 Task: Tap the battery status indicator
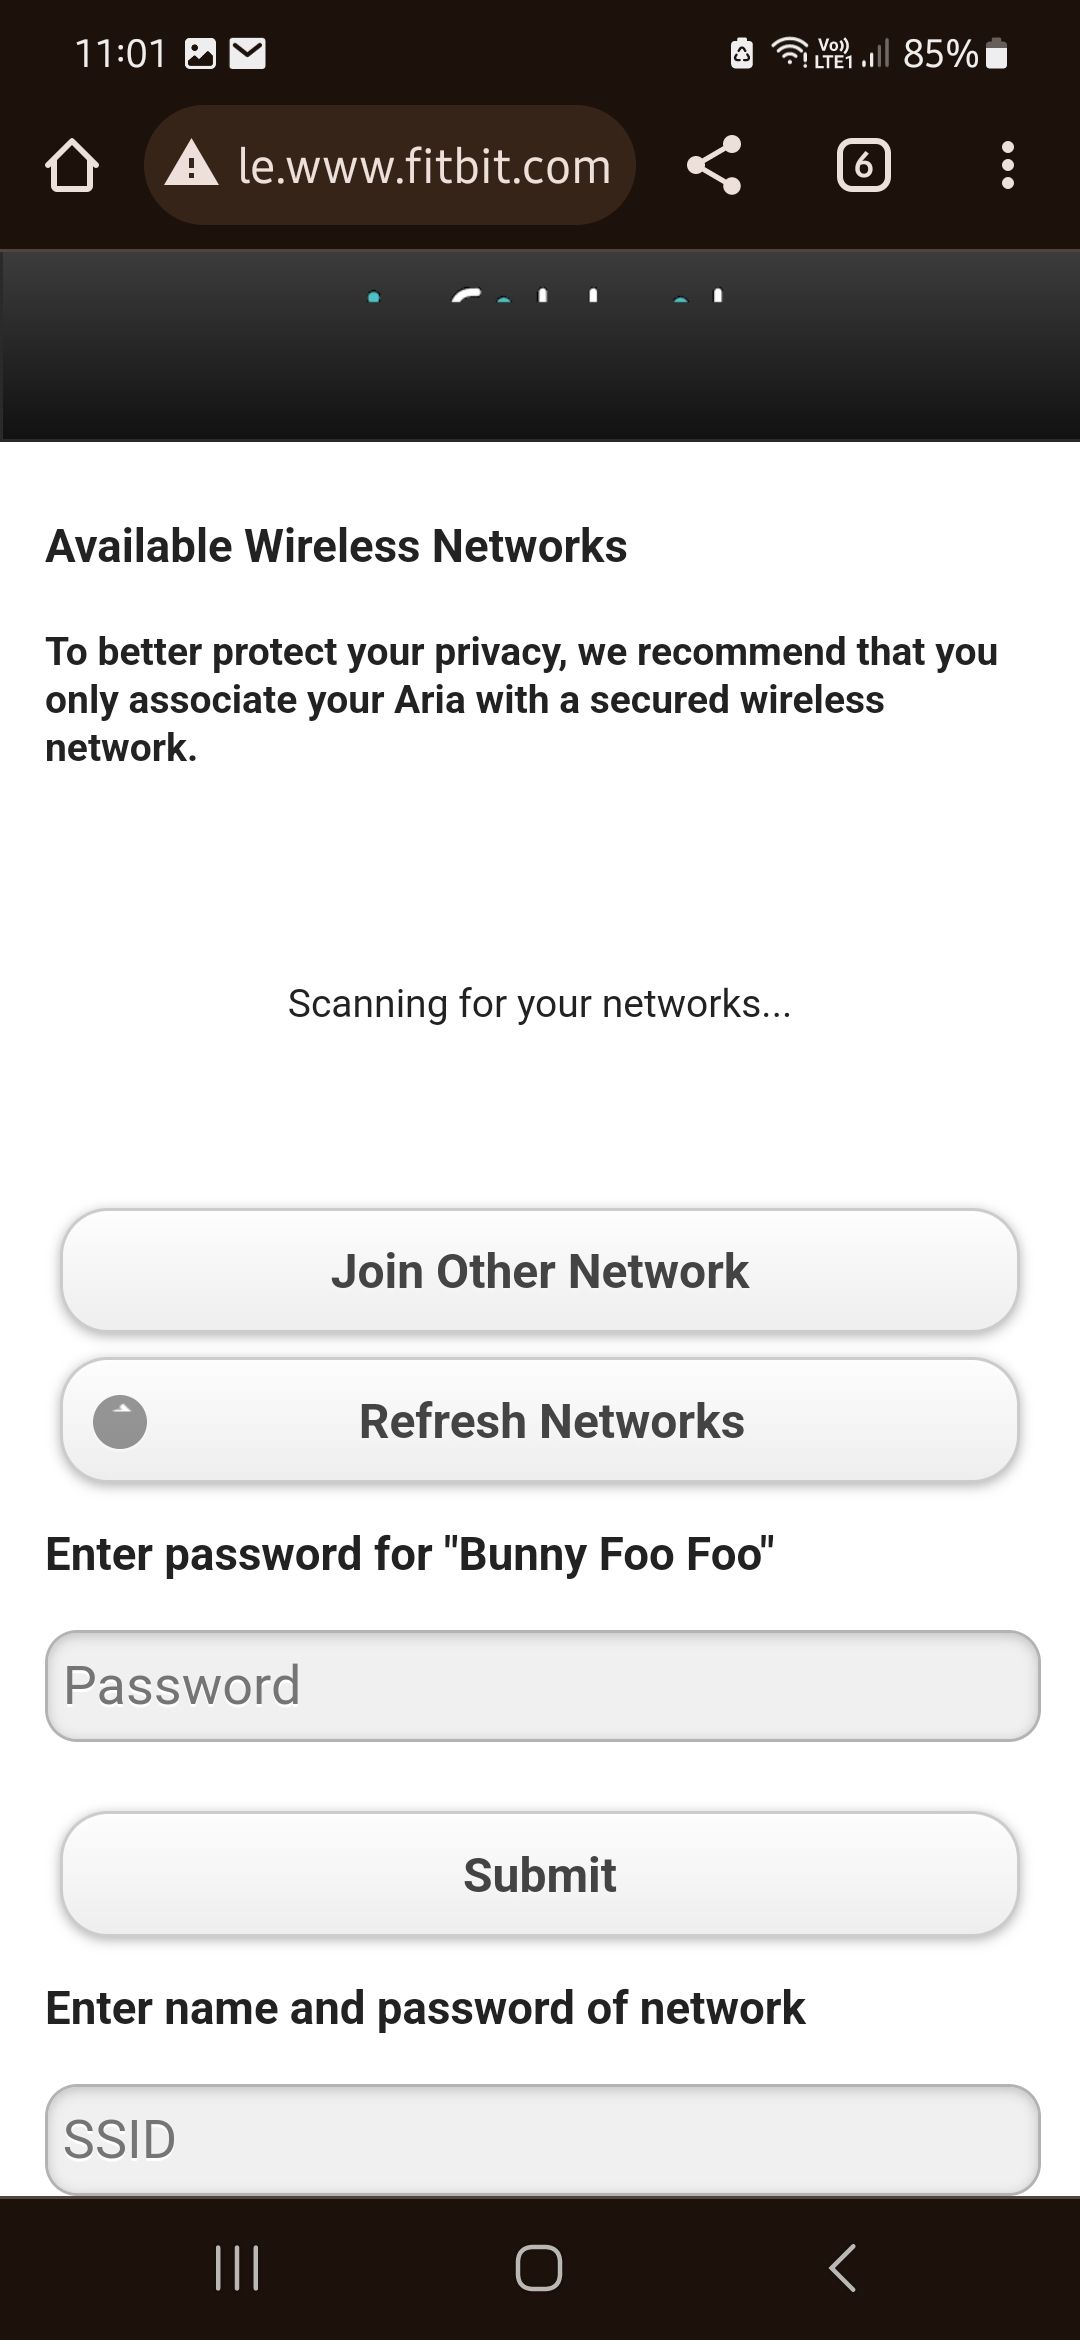click(996, 53)
